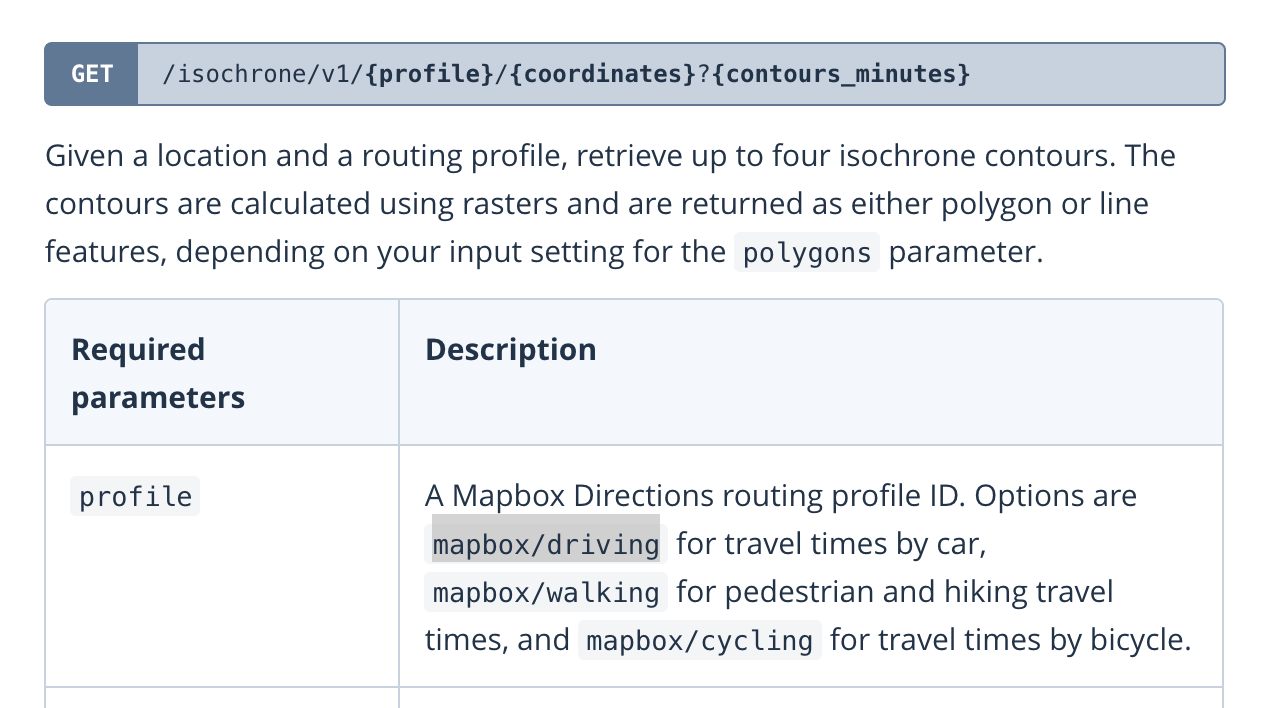Click 'for travel times by bicycle' text

(1011, 640)
